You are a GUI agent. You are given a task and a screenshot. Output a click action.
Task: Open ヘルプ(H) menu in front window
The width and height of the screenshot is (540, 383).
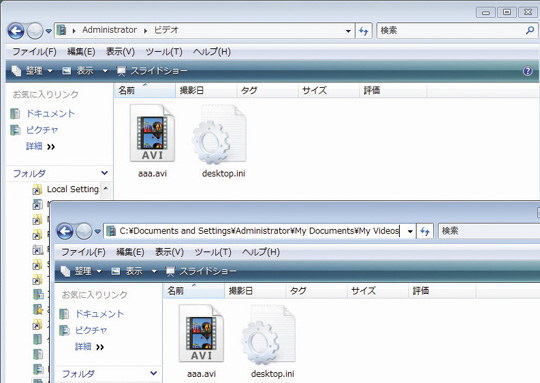pos(261,252)
